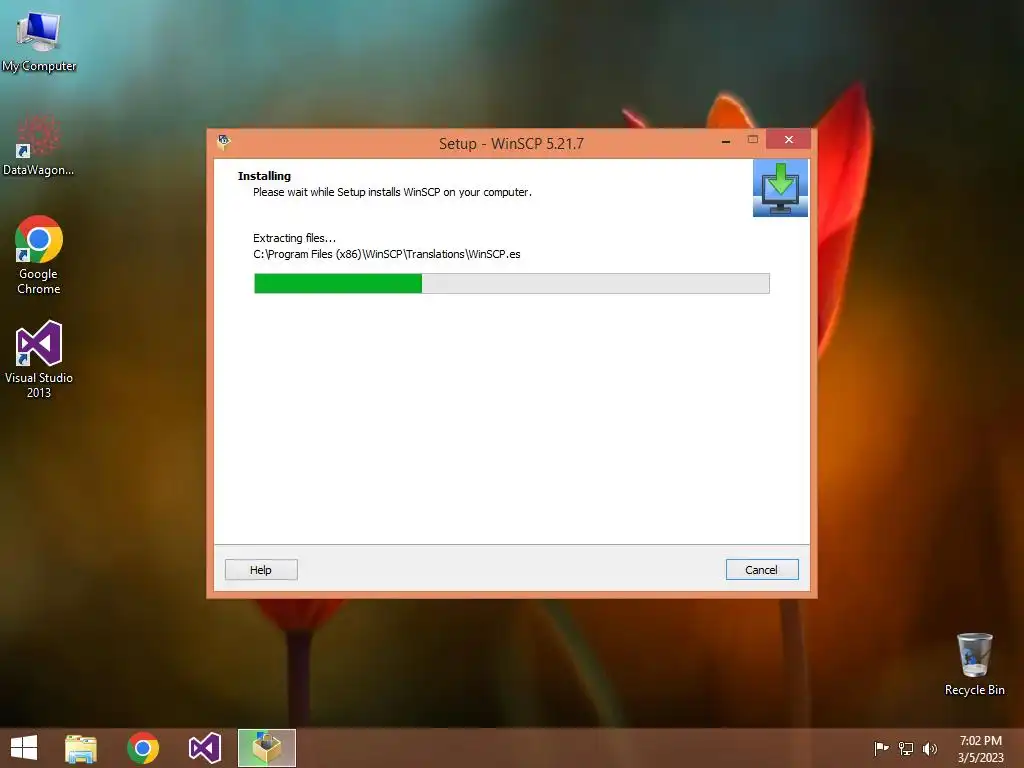Close the WinSCP setup window

coord(788,140)
